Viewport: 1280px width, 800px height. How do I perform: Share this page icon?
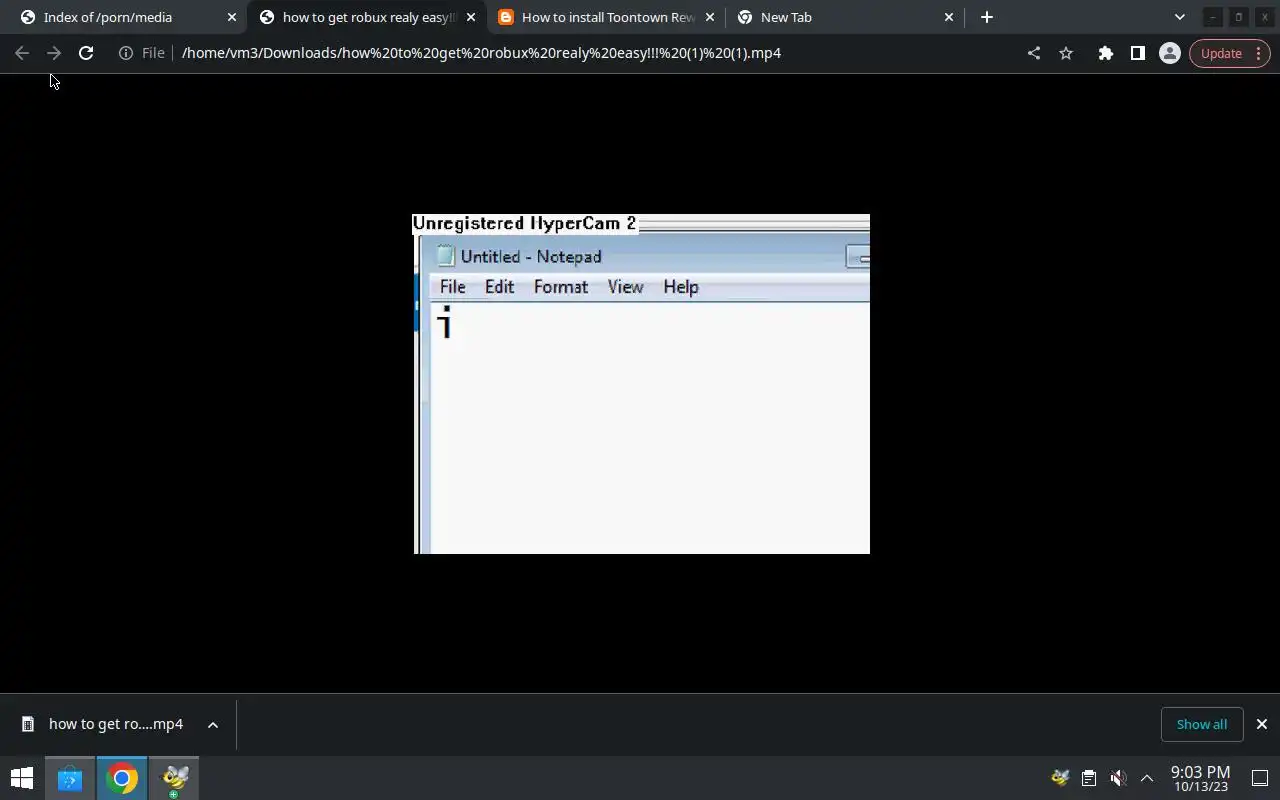point(1034,53)
